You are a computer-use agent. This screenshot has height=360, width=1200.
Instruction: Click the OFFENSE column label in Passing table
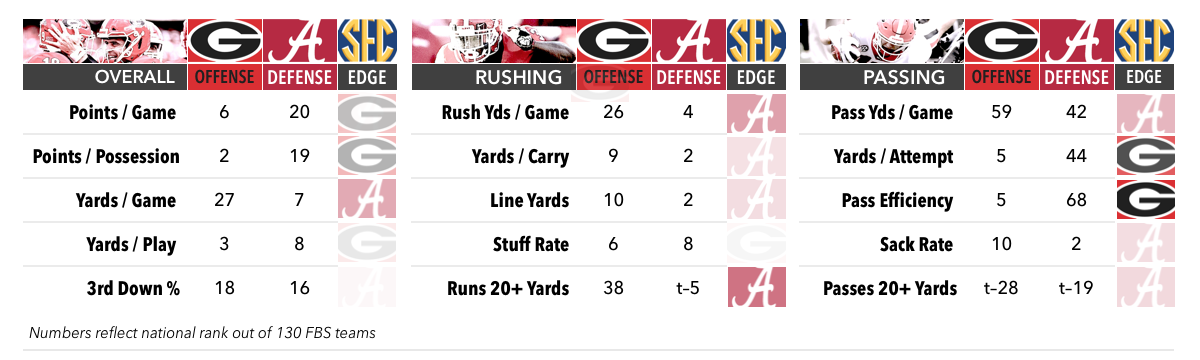[1003, 77]
